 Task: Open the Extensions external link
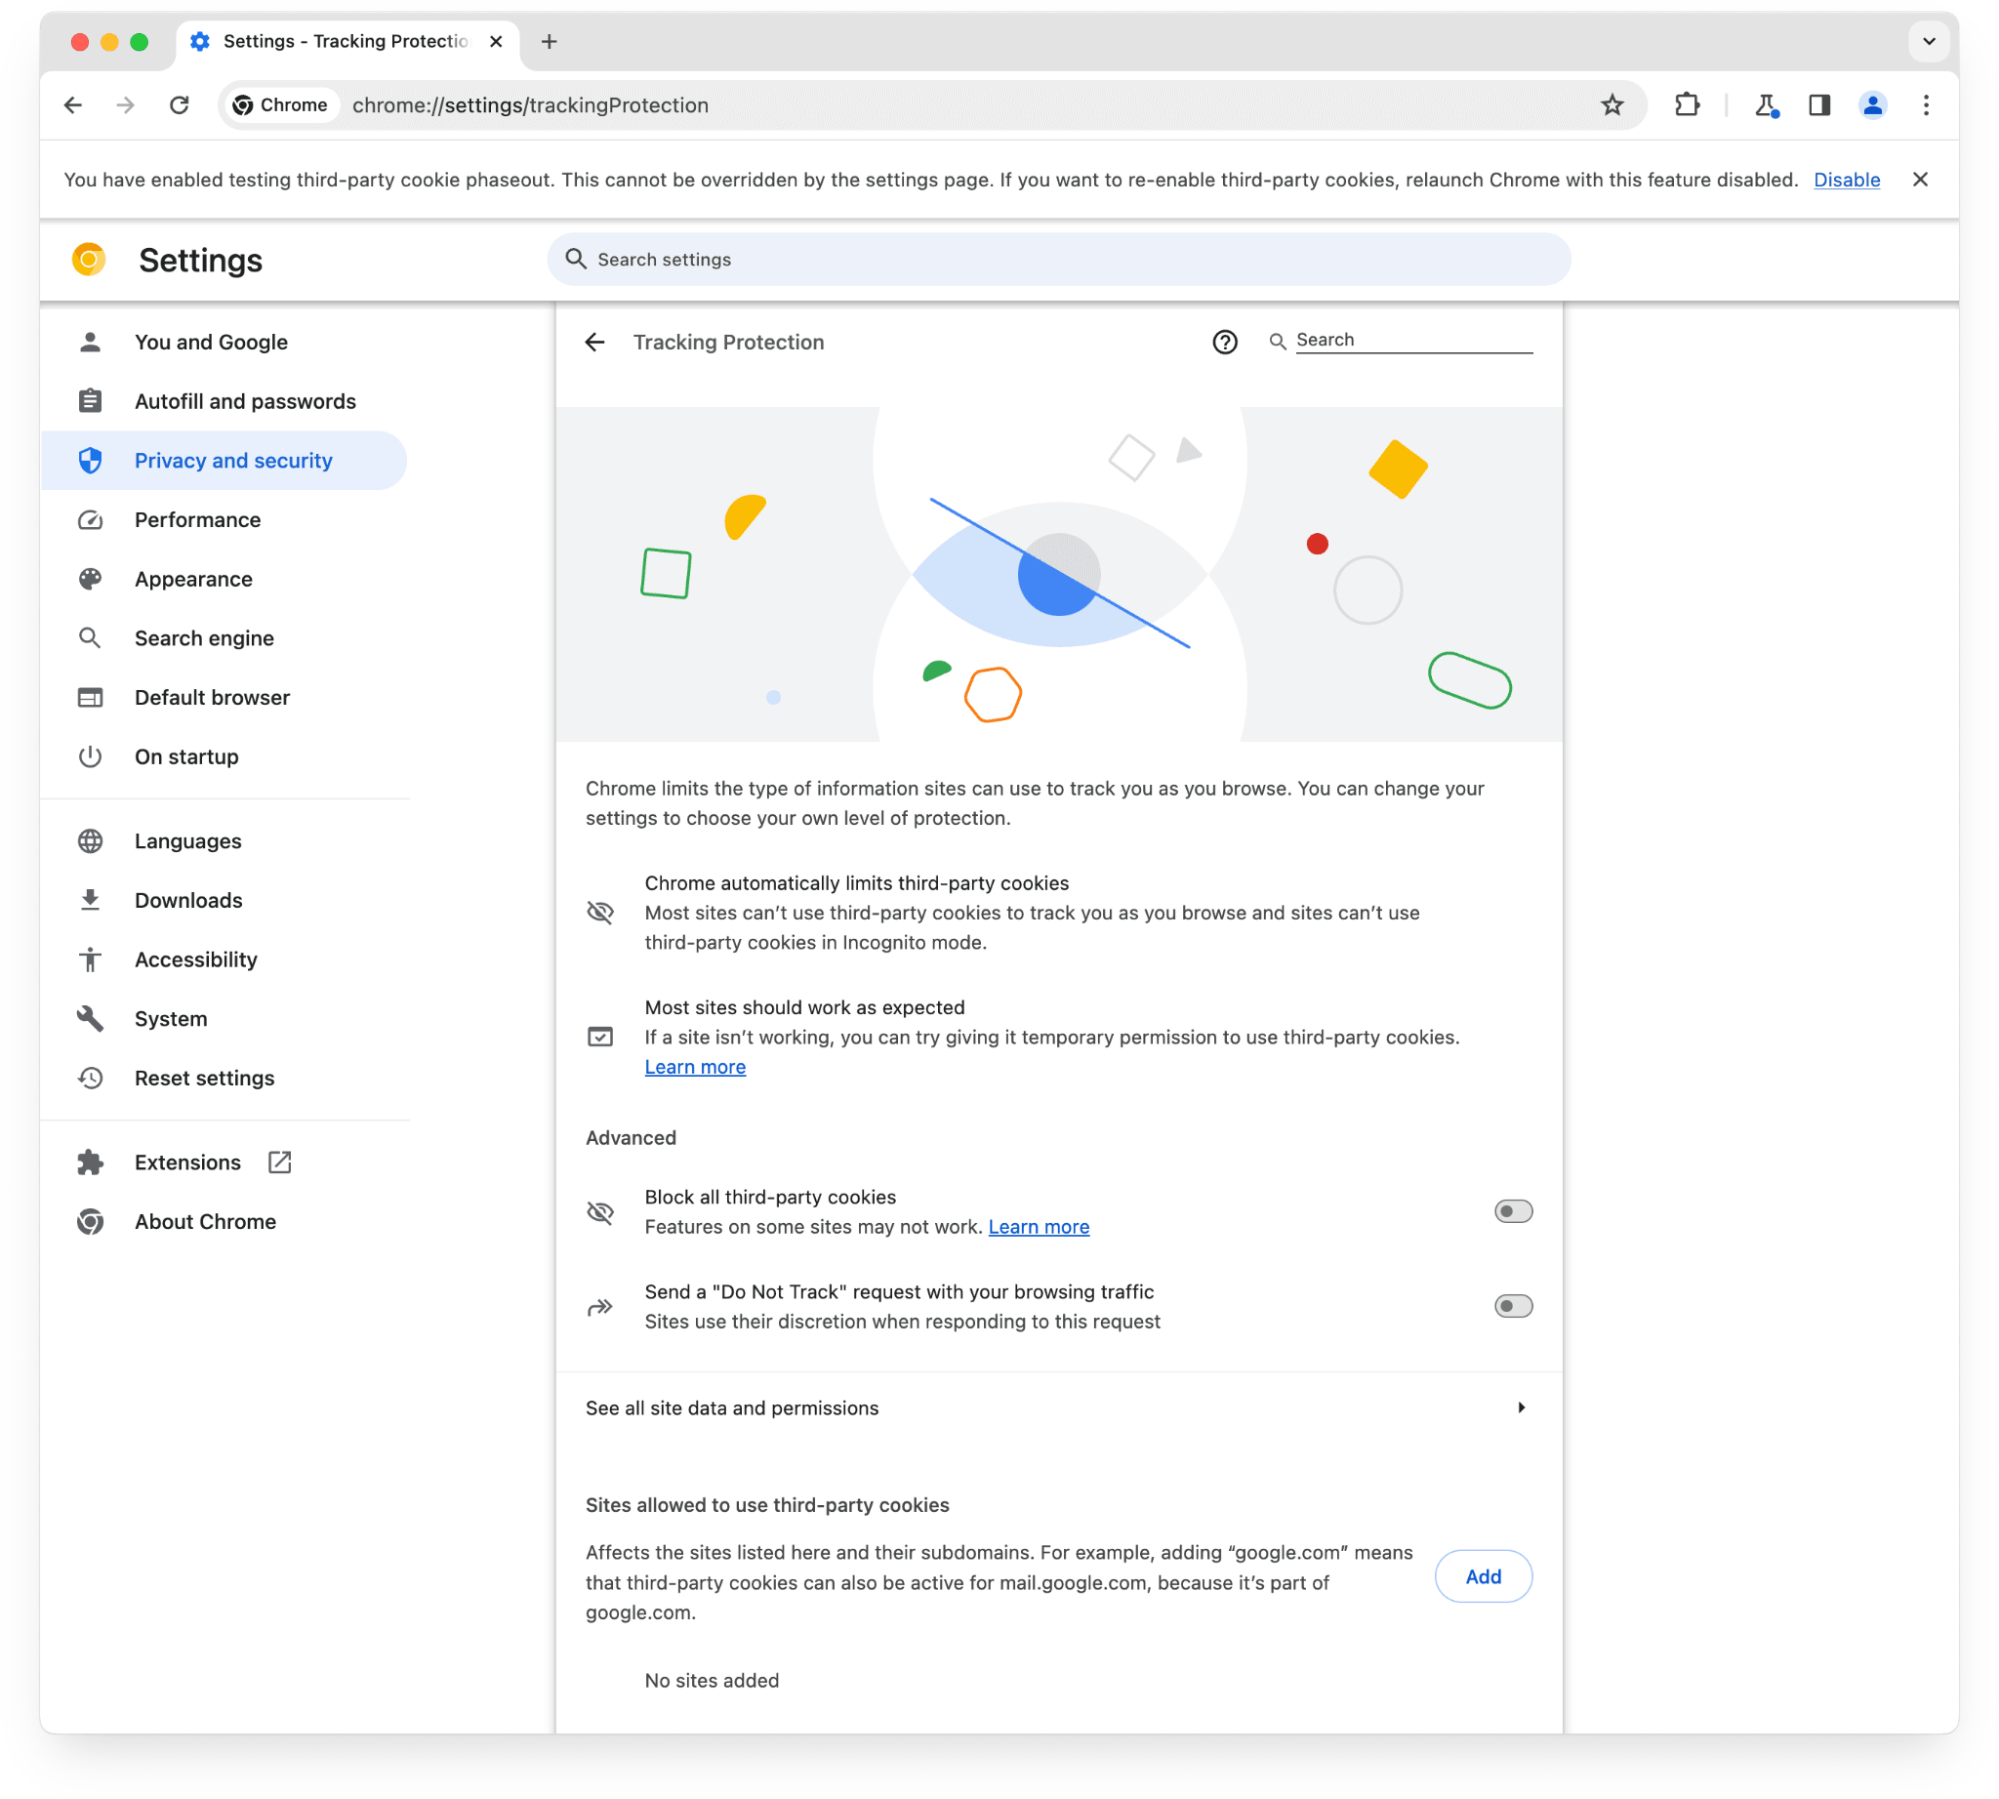[278, 1162]
